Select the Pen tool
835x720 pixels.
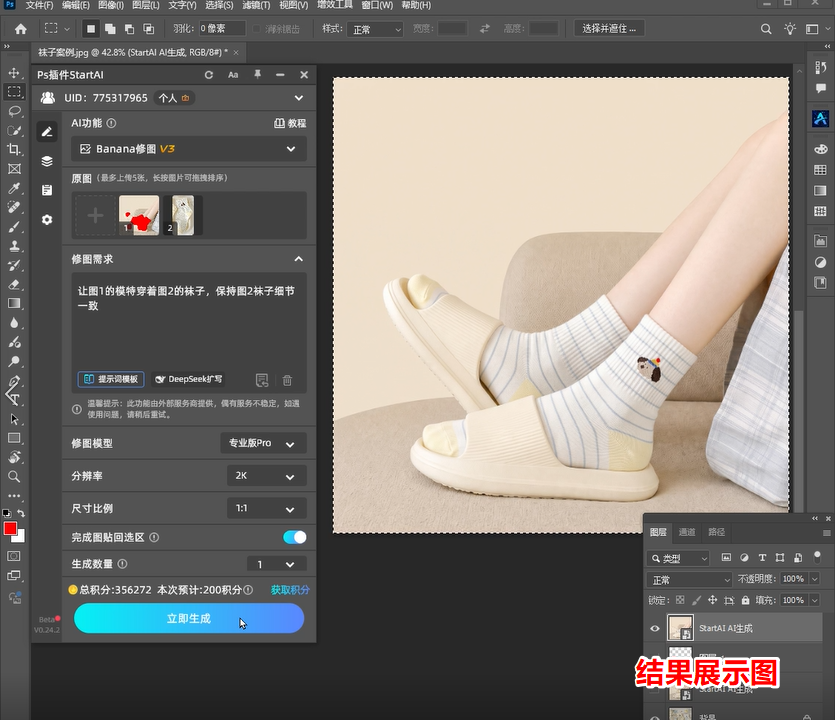click(14, 381)
